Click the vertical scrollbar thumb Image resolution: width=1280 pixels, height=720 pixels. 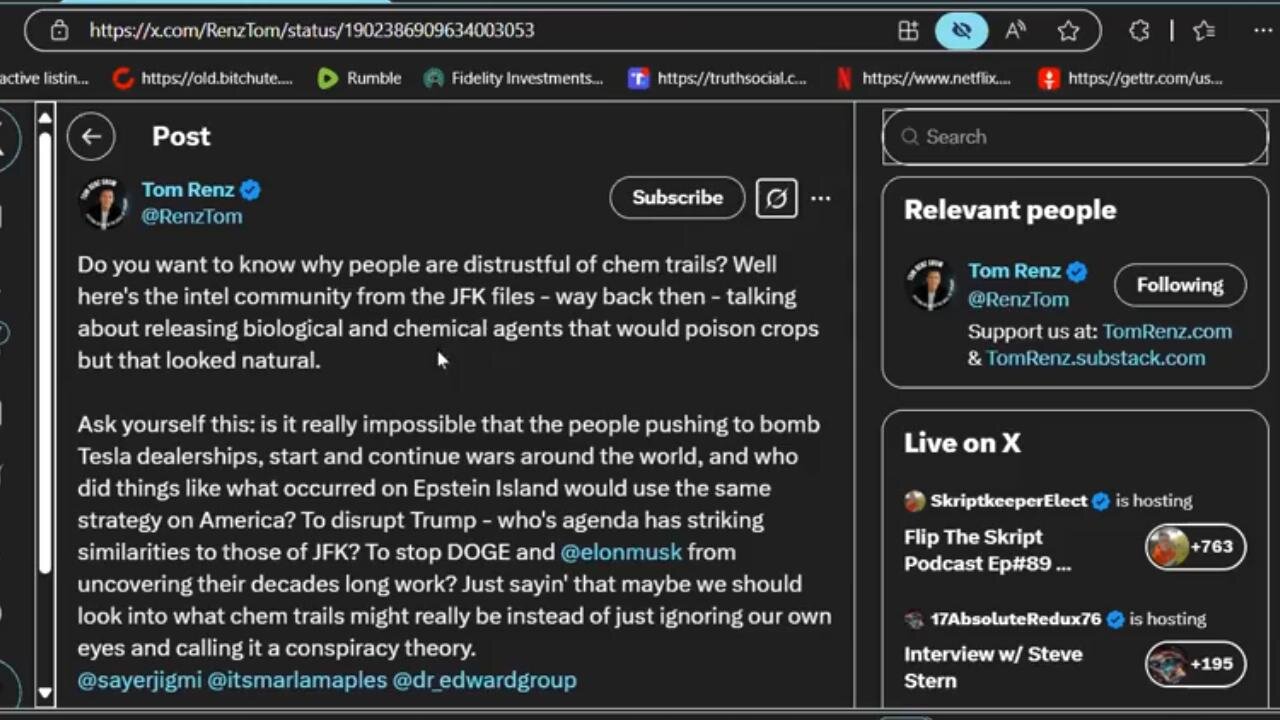coord(45,352)
